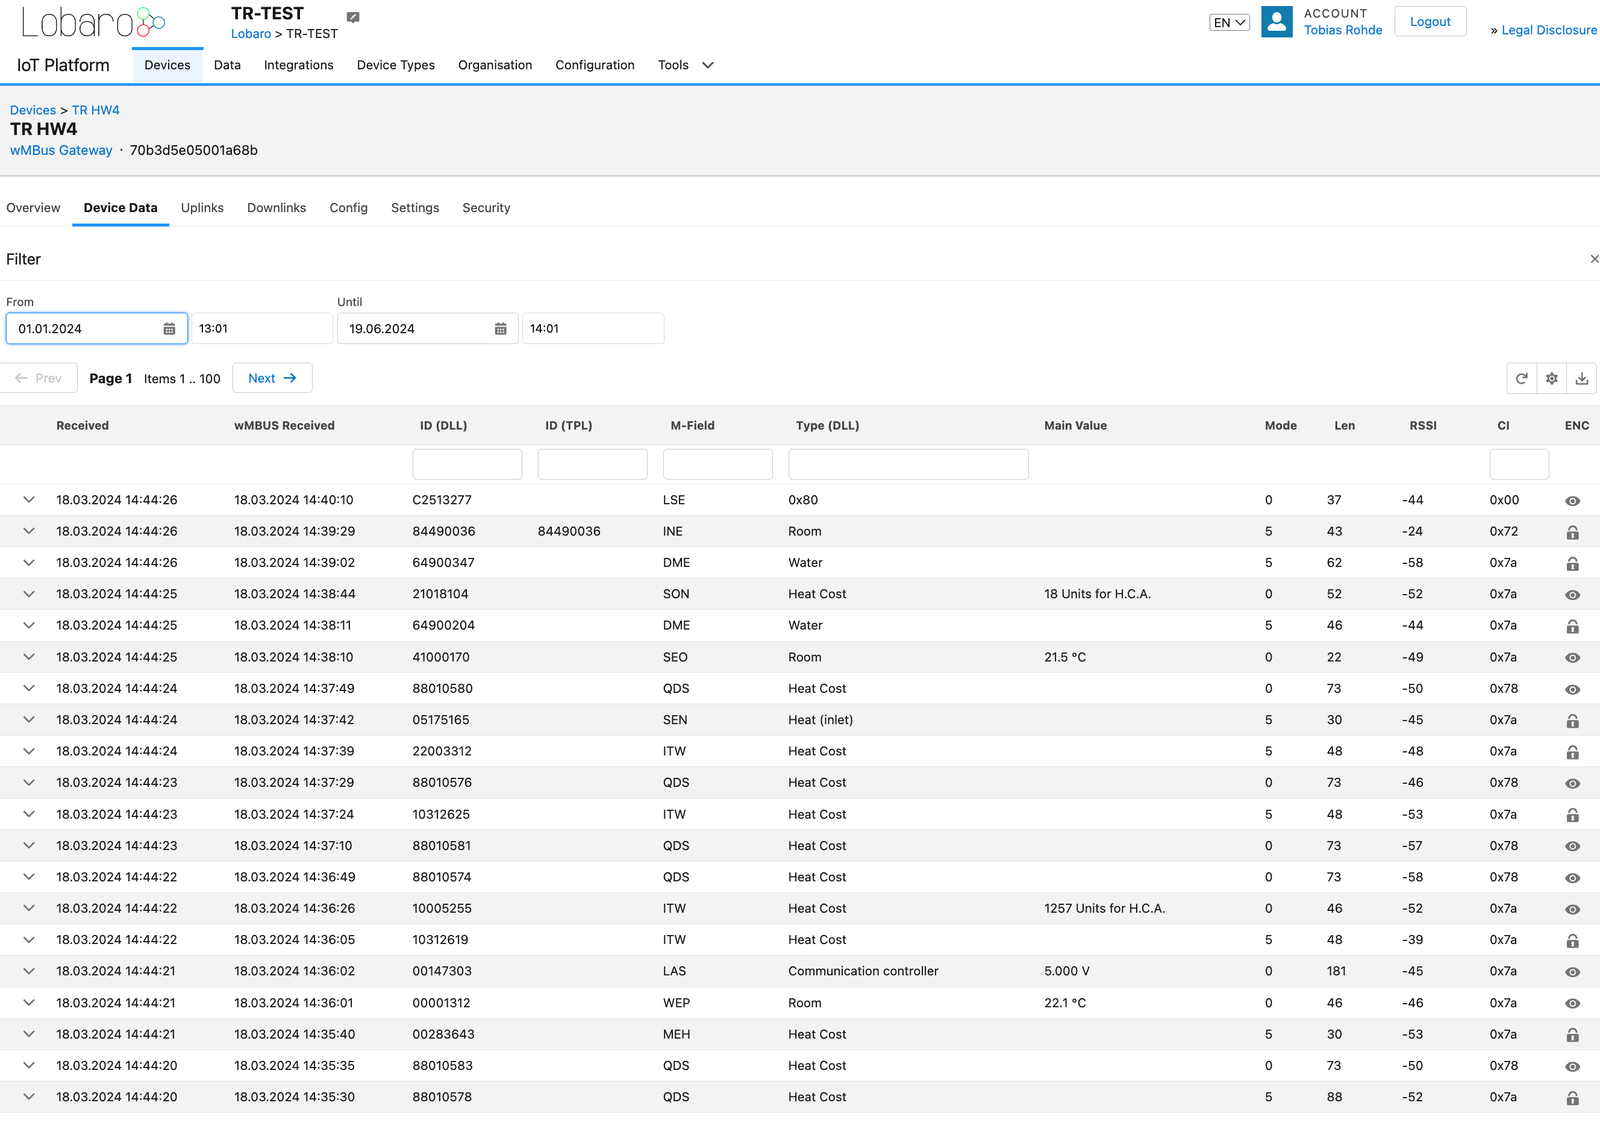Click the Configuration menu item
This screenshot has width=1600, height=1123.
click(595, 65)
